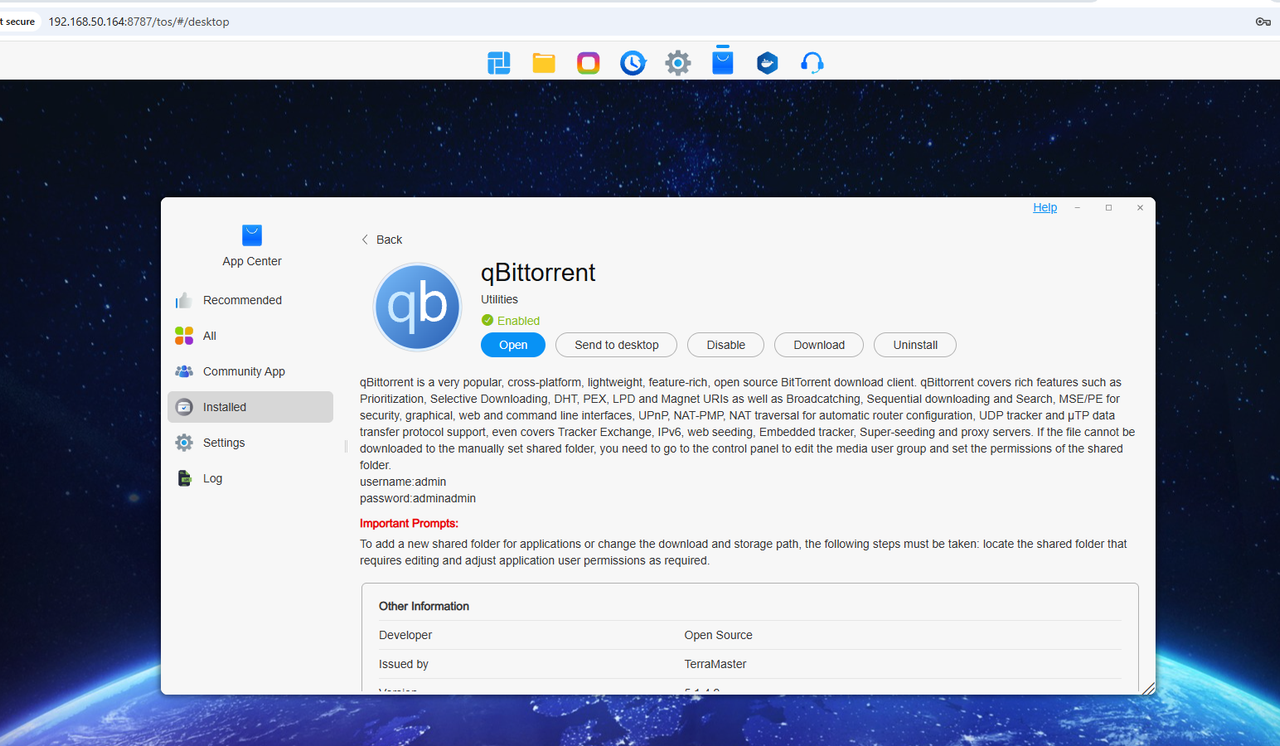Open the gear Control Panel icon in dock

pyautogui.click(x=678, y=63)
